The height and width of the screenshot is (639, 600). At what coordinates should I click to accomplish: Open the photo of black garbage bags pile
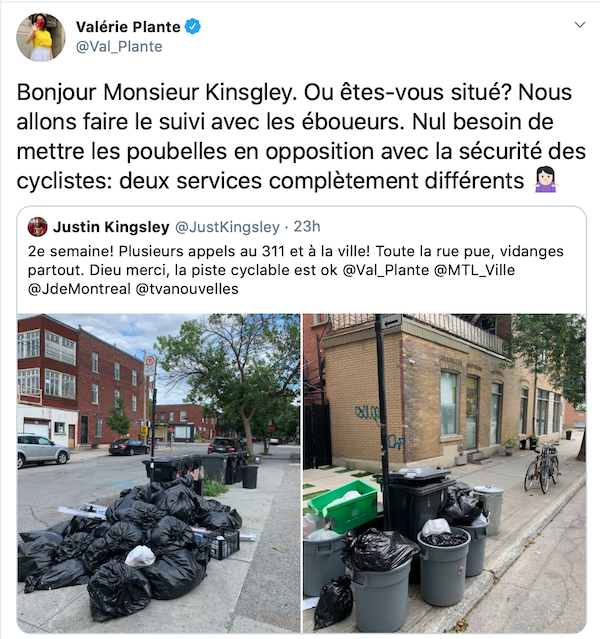coord(159,473)
